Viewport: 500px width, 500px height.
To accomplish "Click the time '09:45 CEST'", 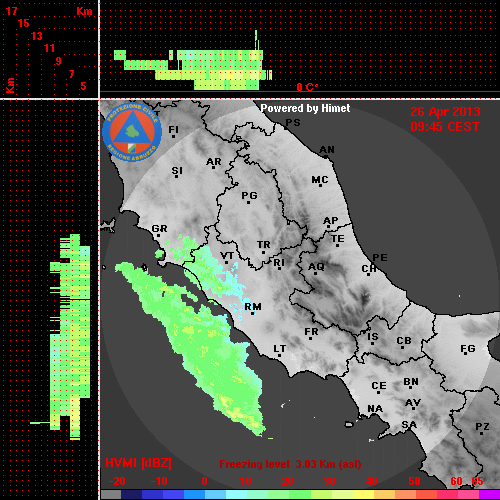I will pyautogui.click(x=445, y=127).
